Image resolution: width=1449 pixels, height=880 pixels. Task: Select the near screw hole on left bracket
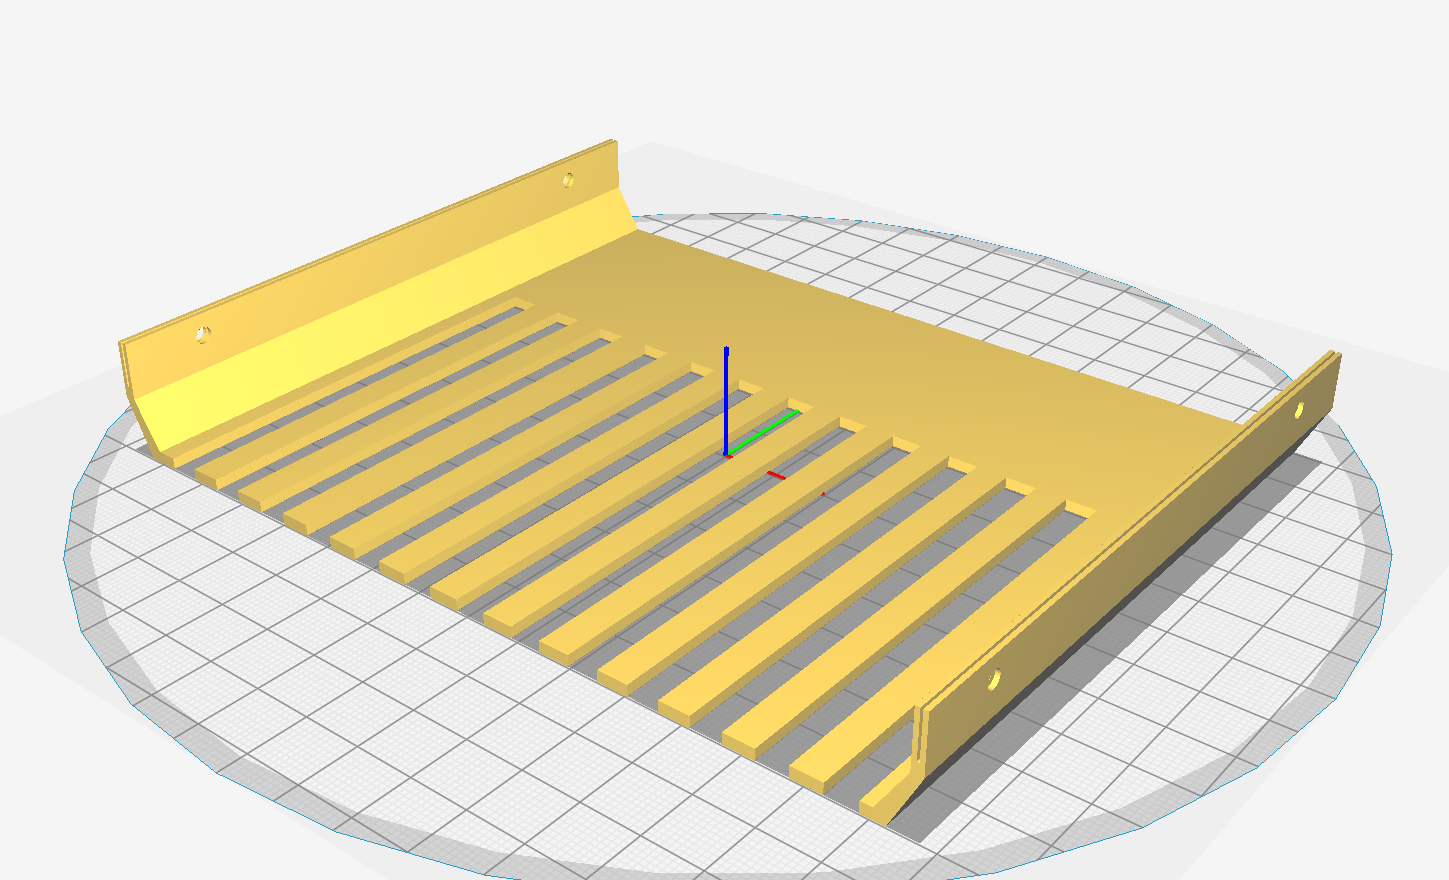point(203,334)
